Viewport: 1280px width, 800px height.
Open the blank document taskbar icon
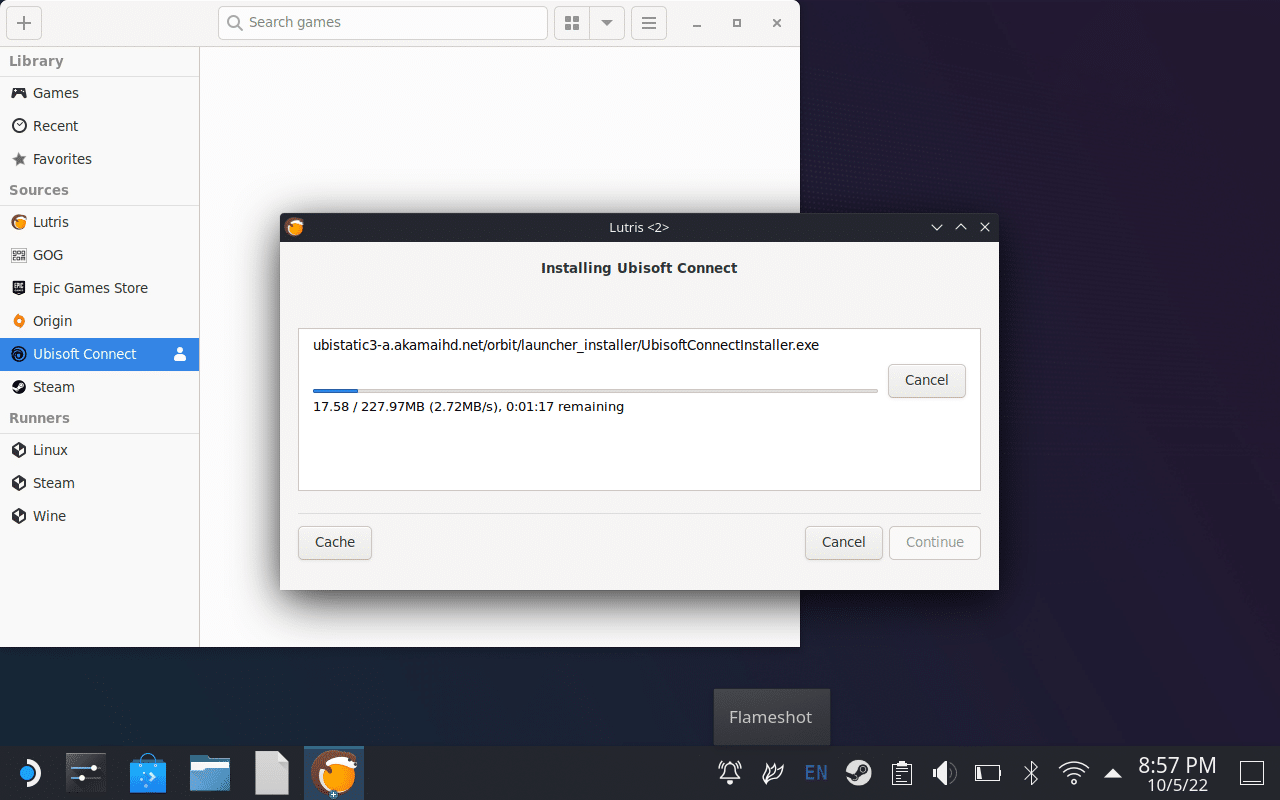click(x=272, y=773)
